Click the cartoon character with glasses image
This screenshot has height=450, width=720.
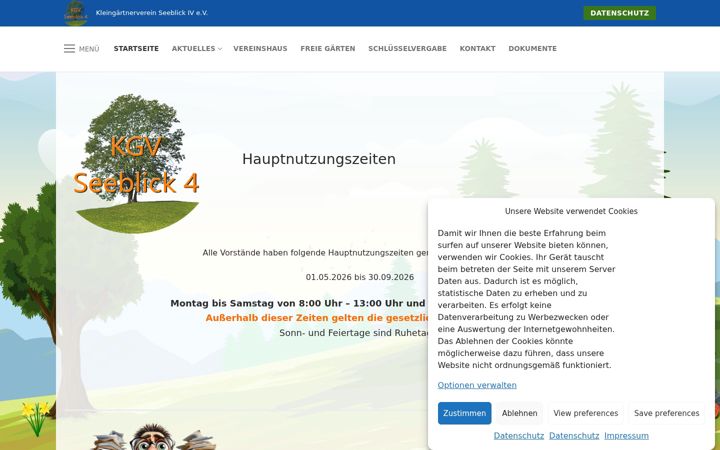coord(153,437)
